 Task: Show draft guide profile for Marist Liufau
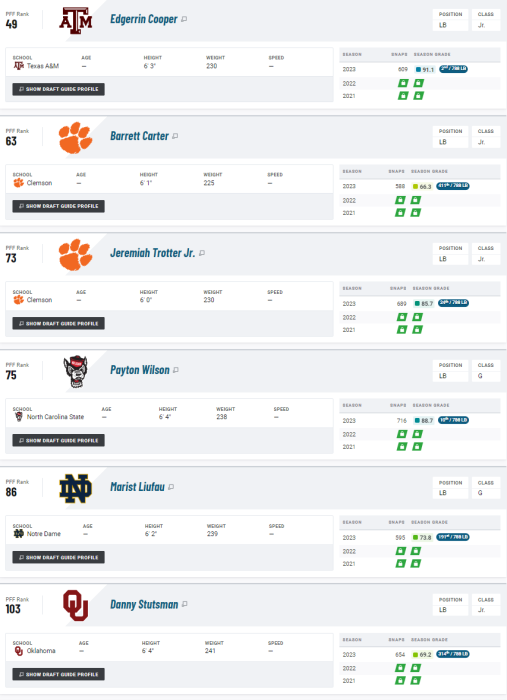58,557
